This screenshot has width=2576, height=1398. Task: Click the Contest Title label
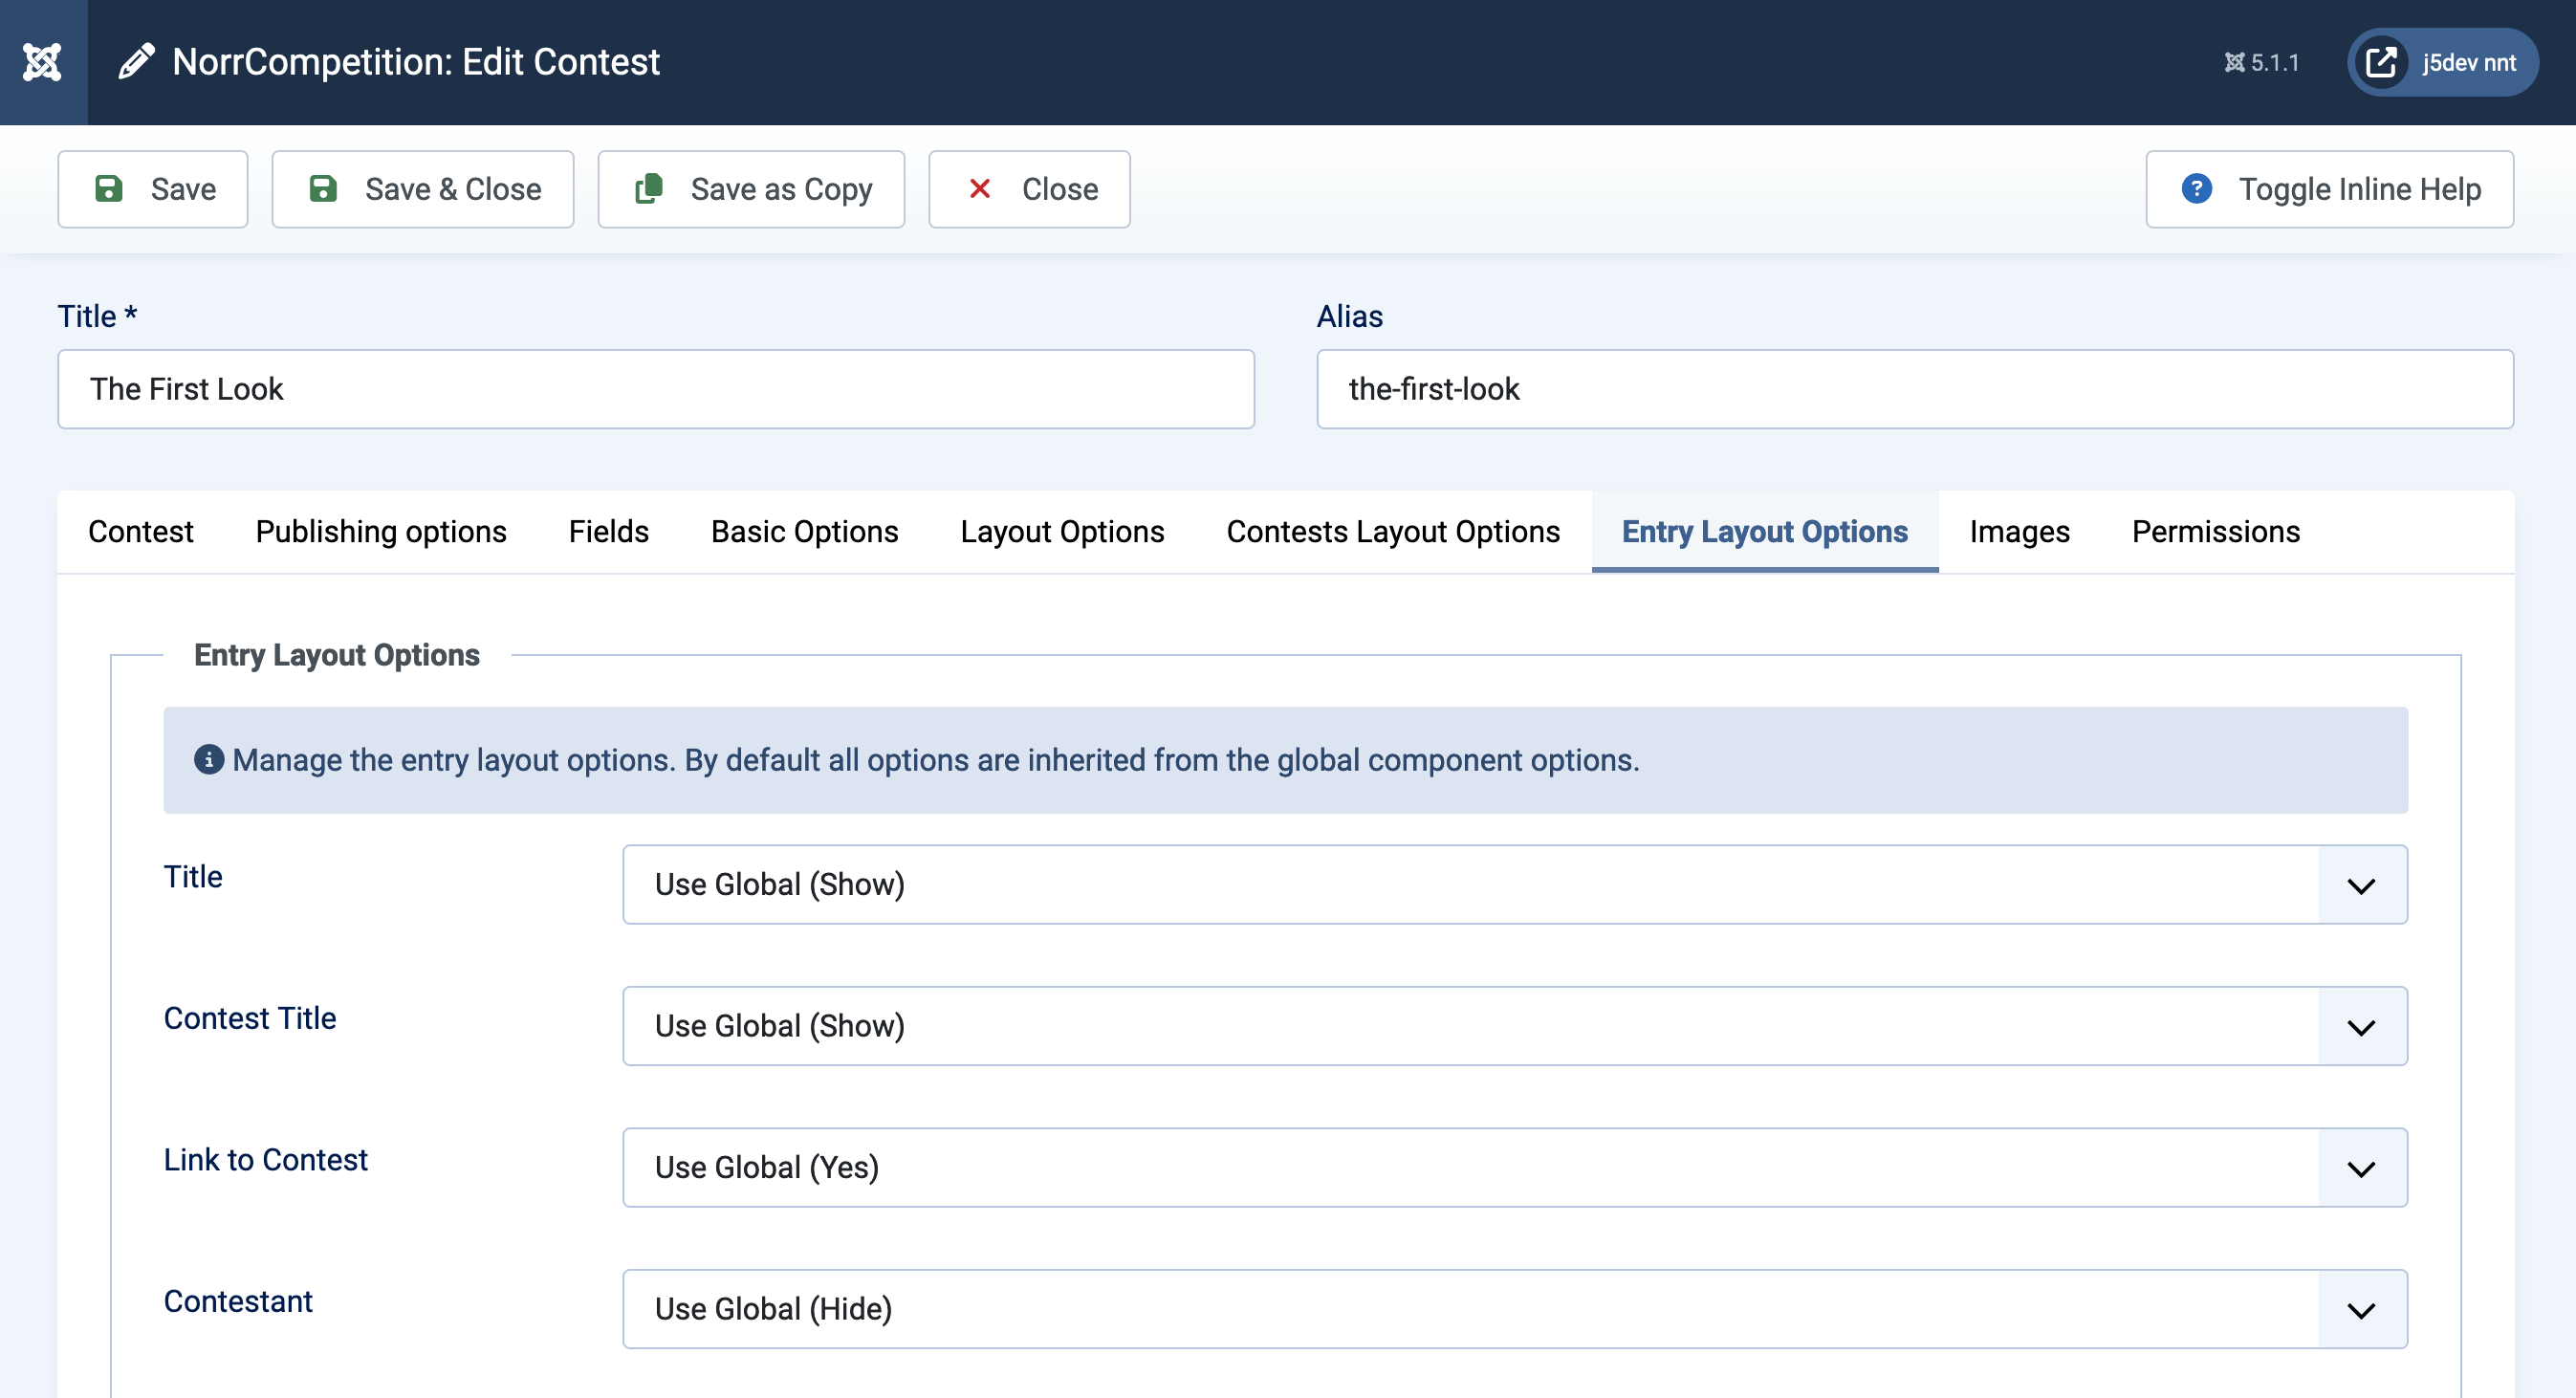pyautogui.click(x=250, y=1018)
